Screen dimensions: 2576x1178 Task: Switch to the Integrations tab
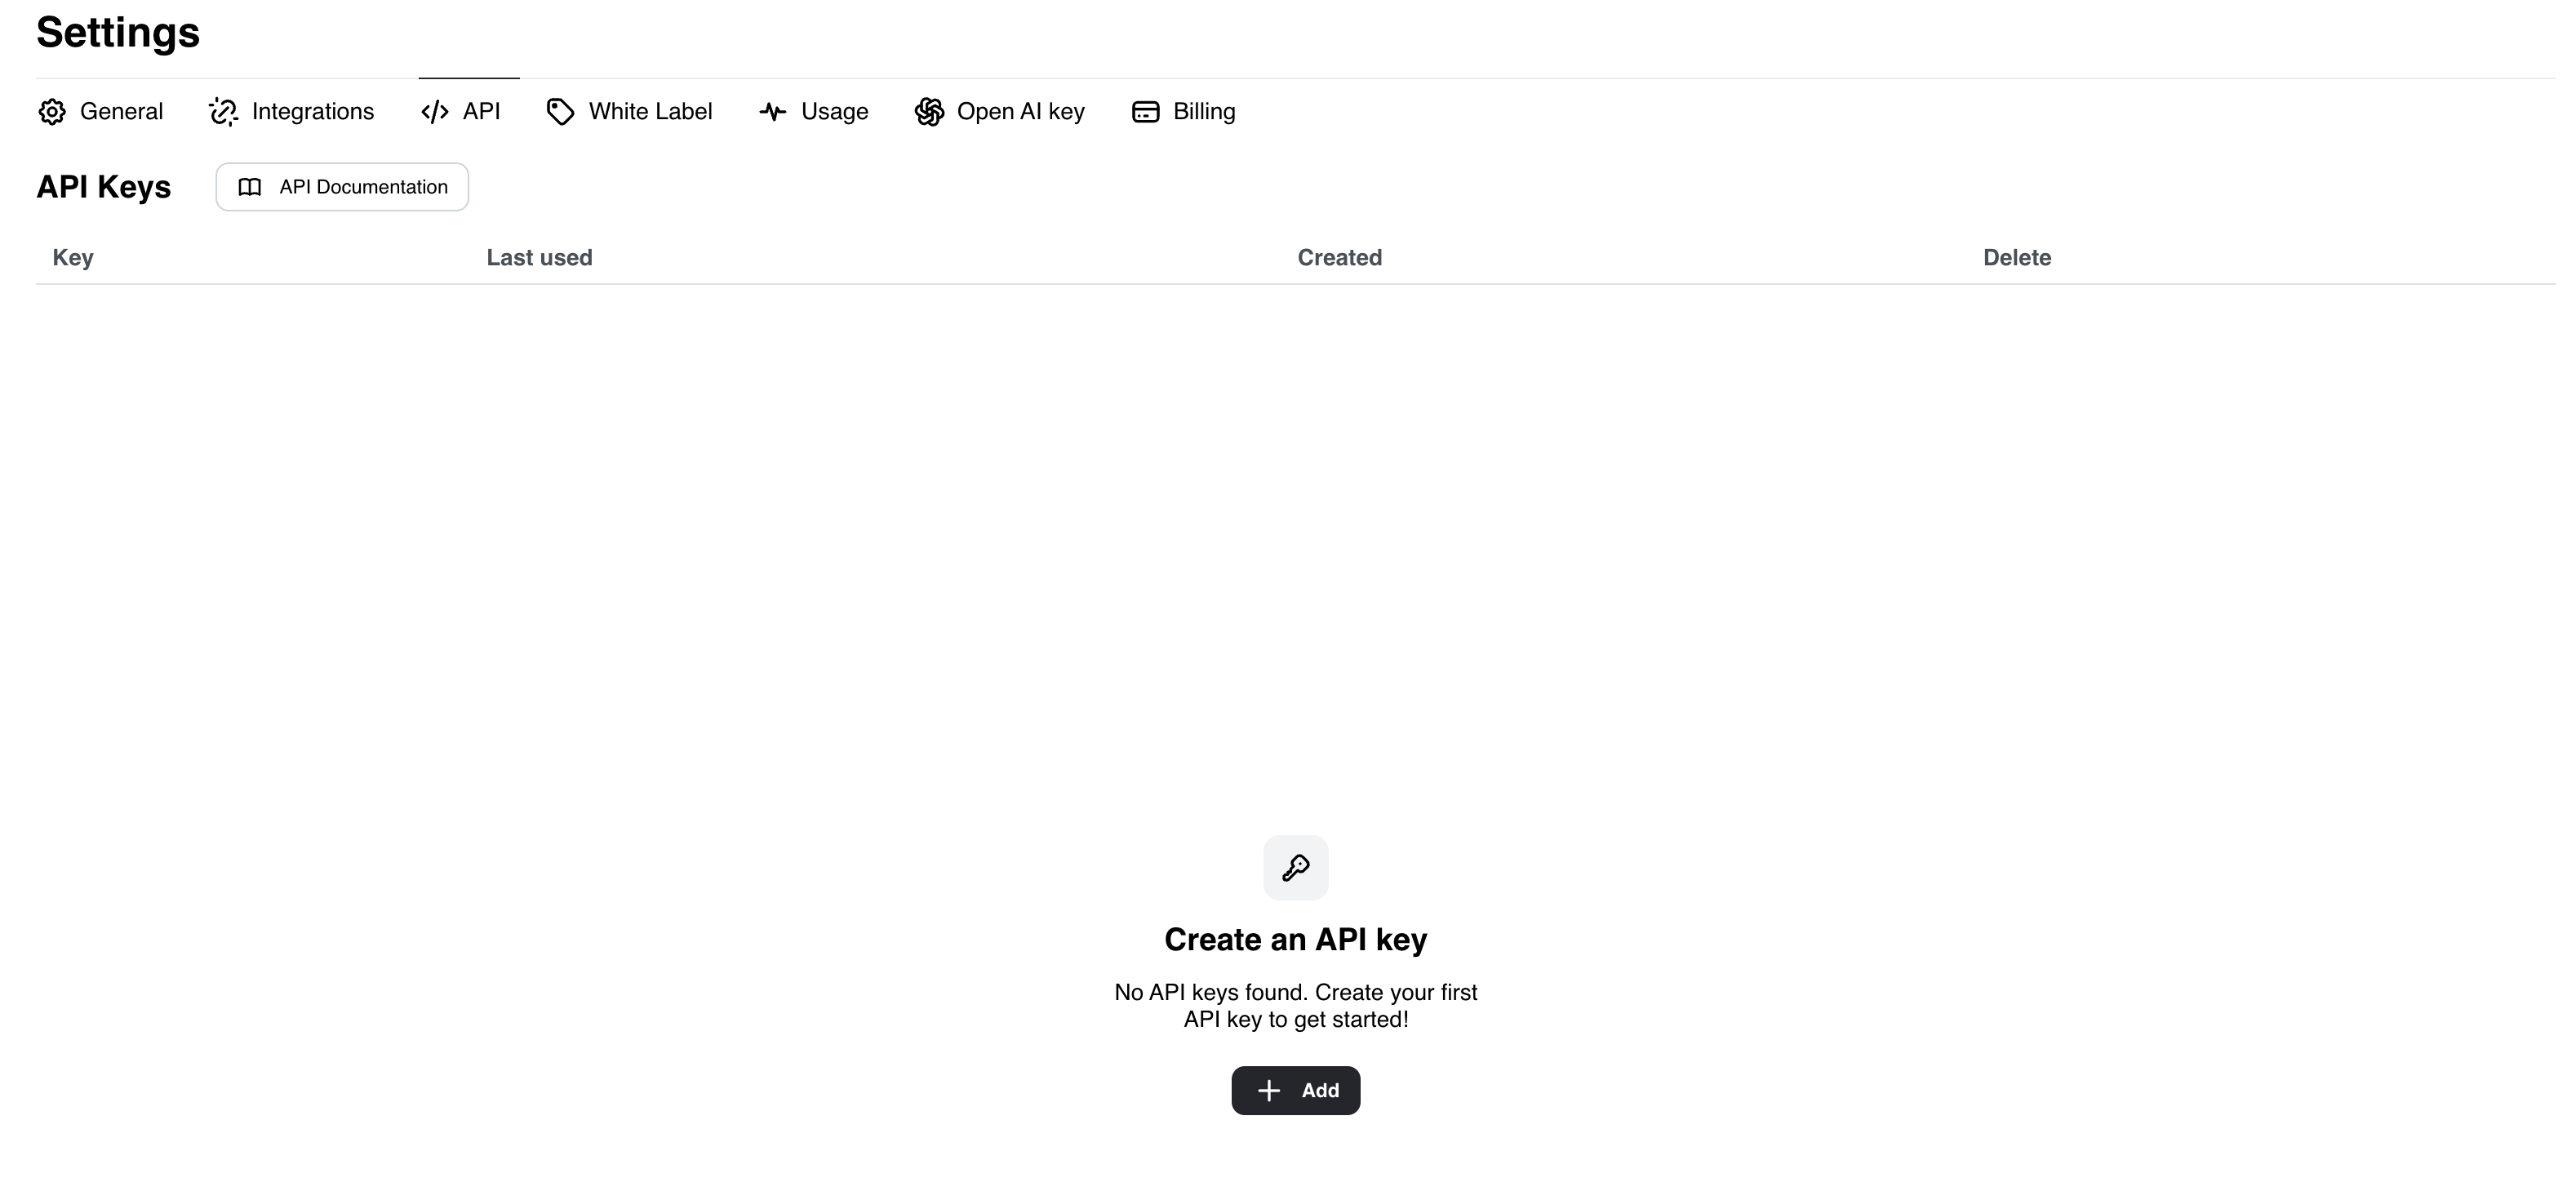(x=292, y=111)
